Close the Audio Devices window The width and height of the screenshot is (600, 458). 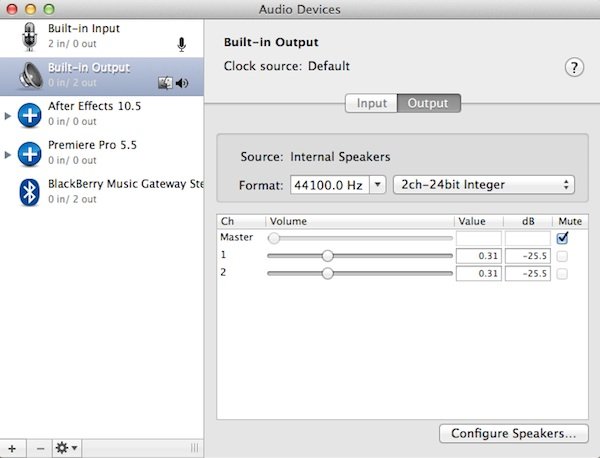click(12, 9)
